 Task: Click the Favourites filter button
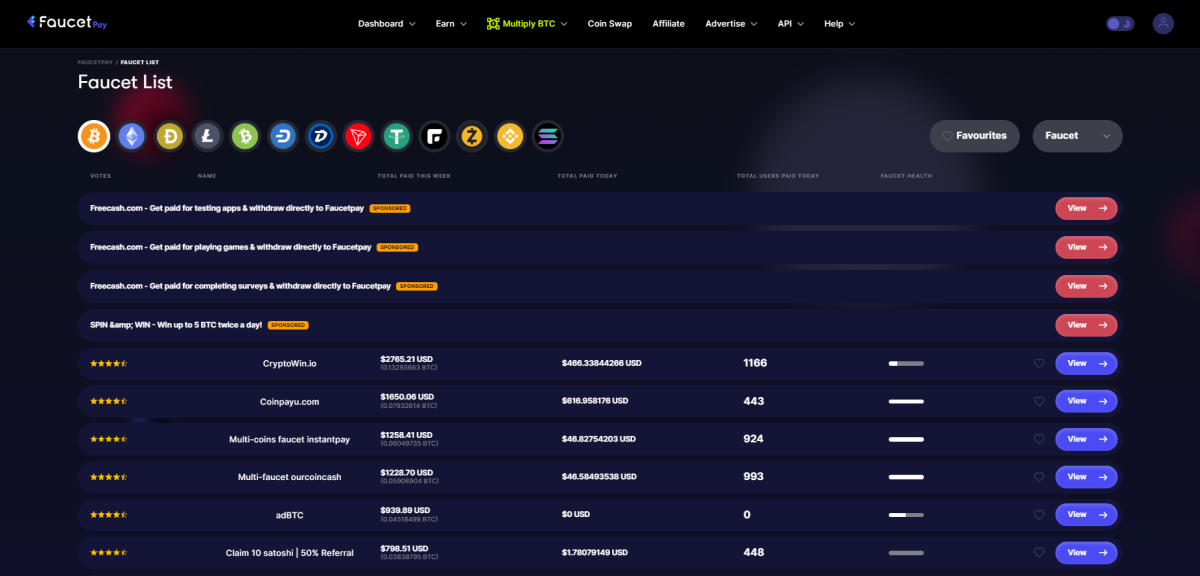click(x=974, y=136)
